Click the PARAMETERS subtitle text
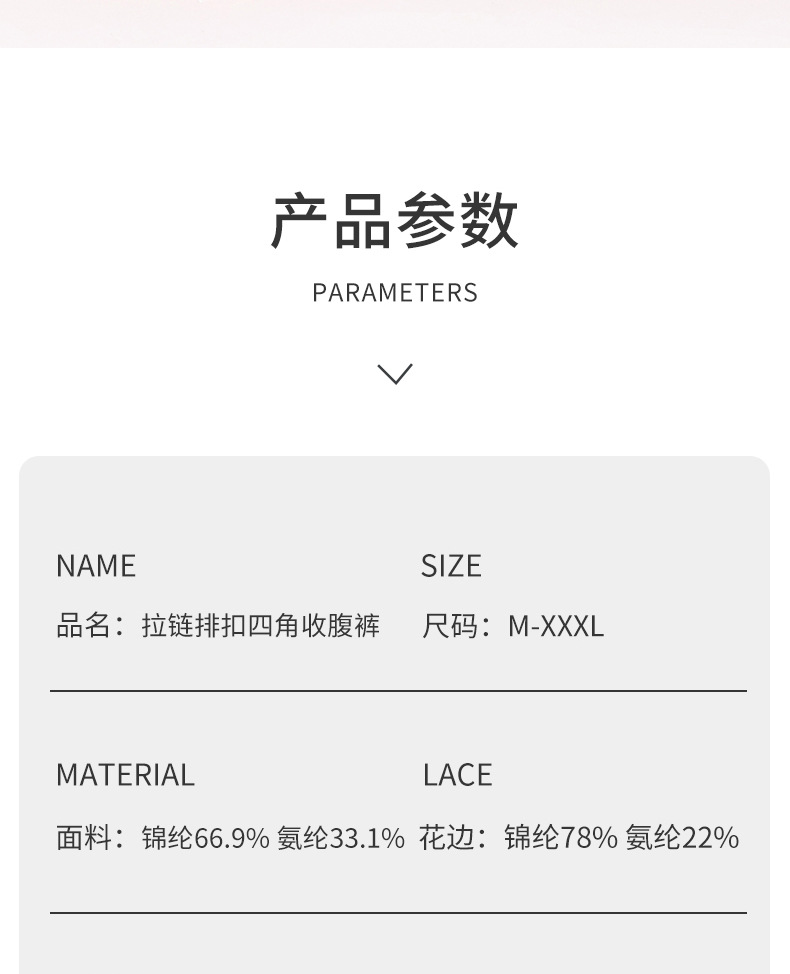This screenshot has height=974, width=790. 395,293
